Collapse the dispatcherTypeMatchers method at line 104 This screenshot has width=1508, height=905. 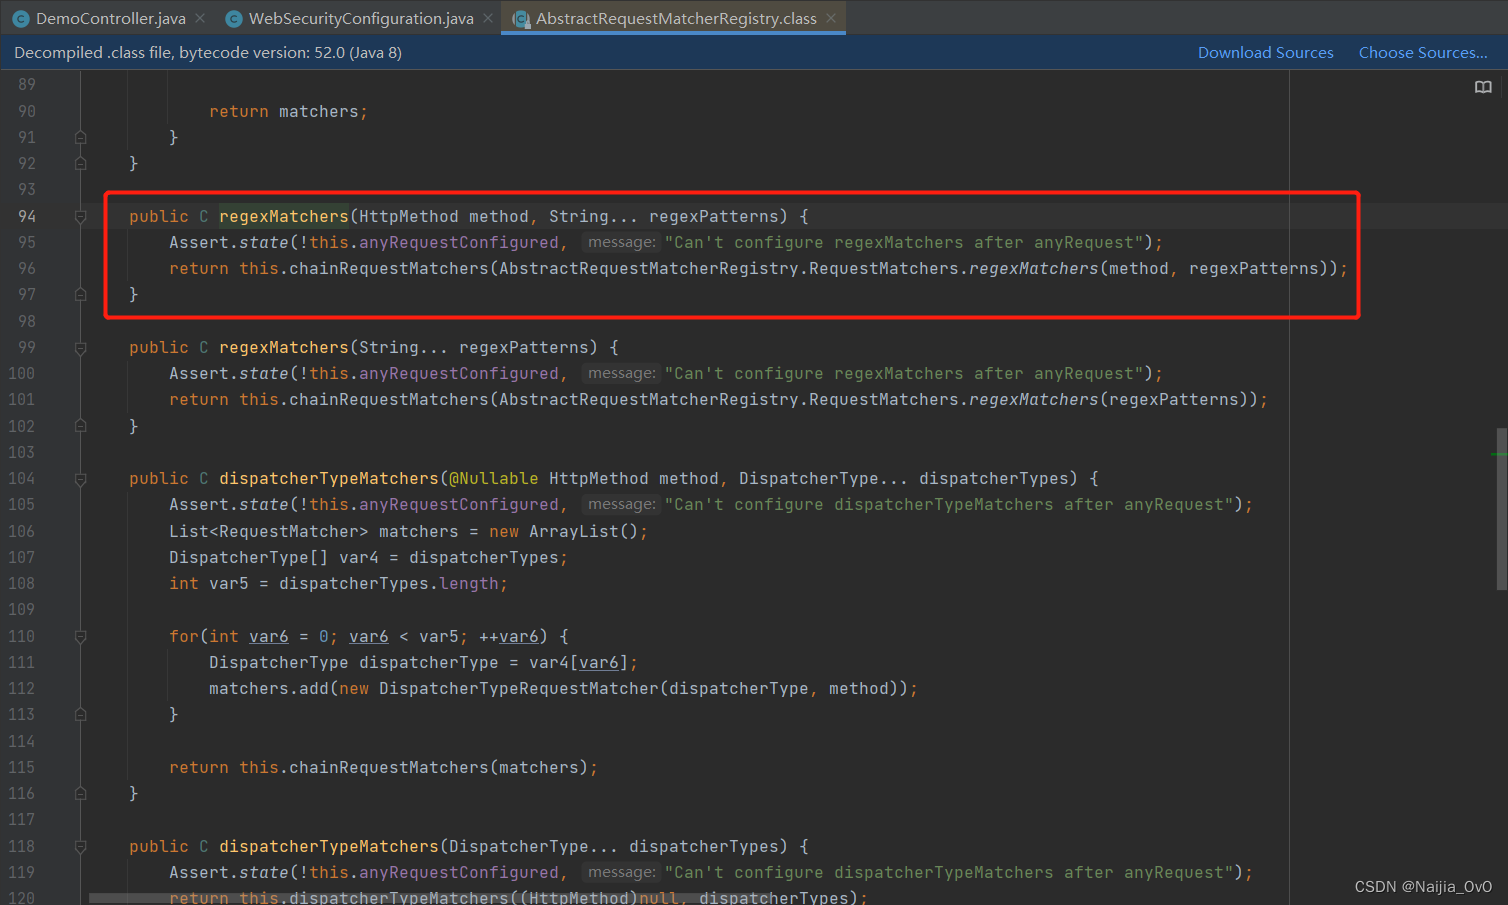(x=80, y=478)
